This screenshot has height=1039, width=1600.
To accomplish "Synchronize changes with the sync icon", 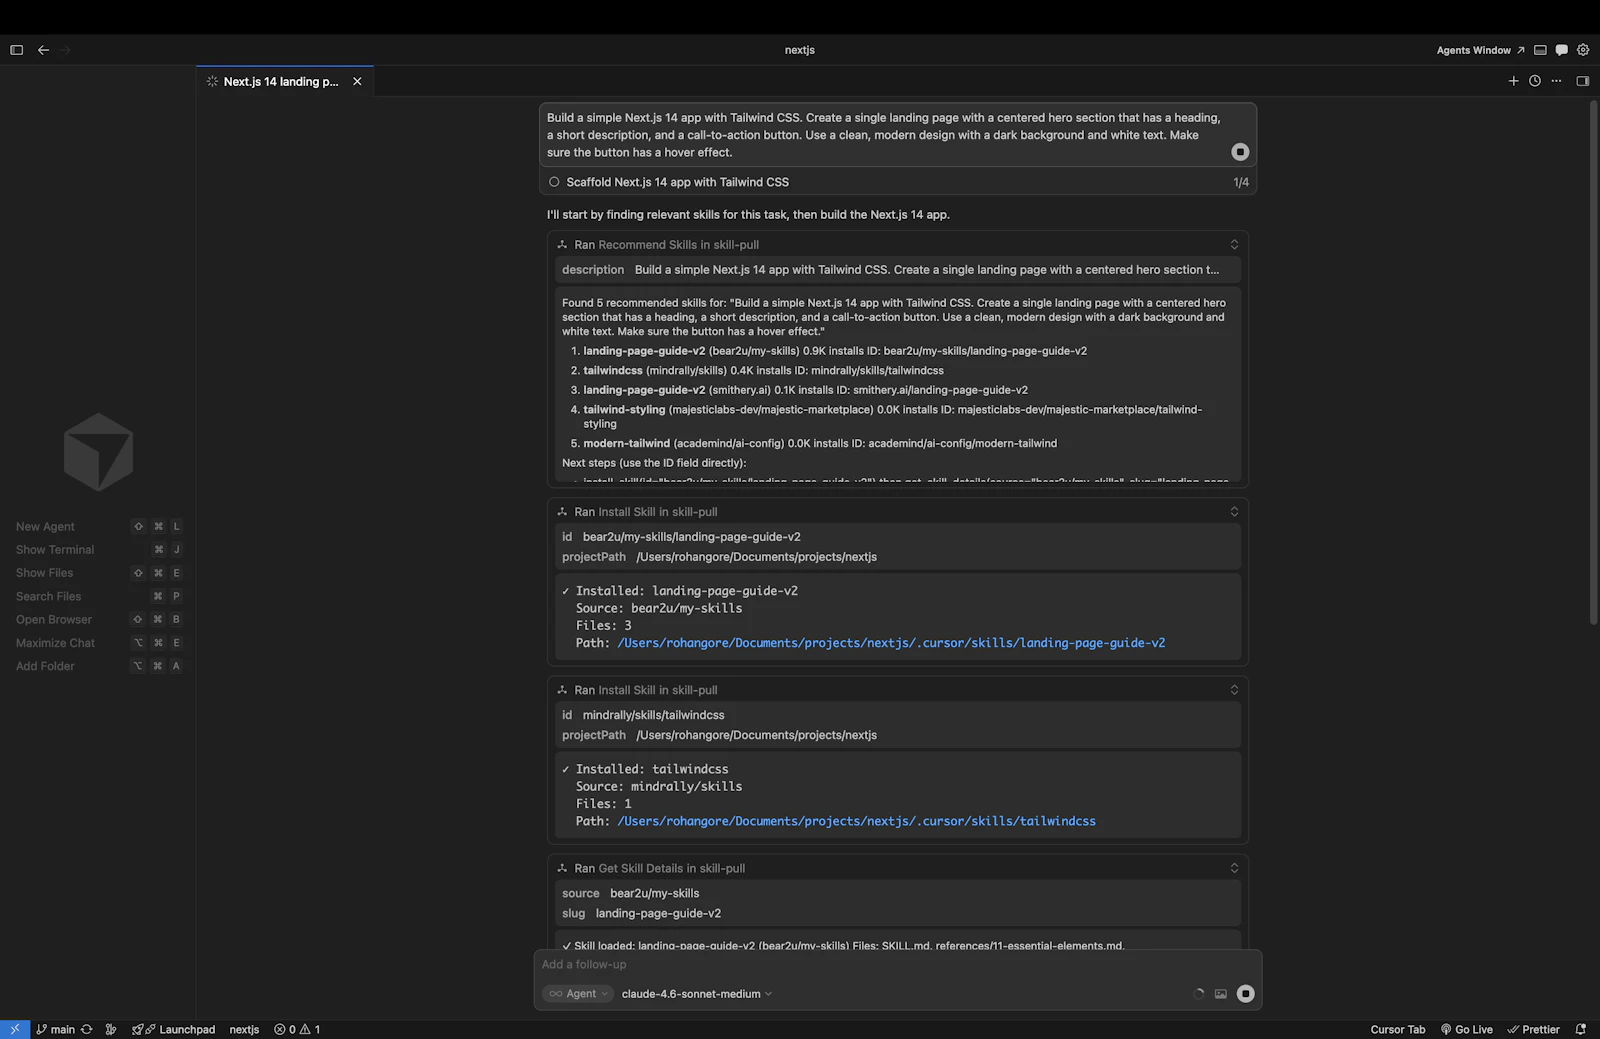I will [x=87, y=1029].
